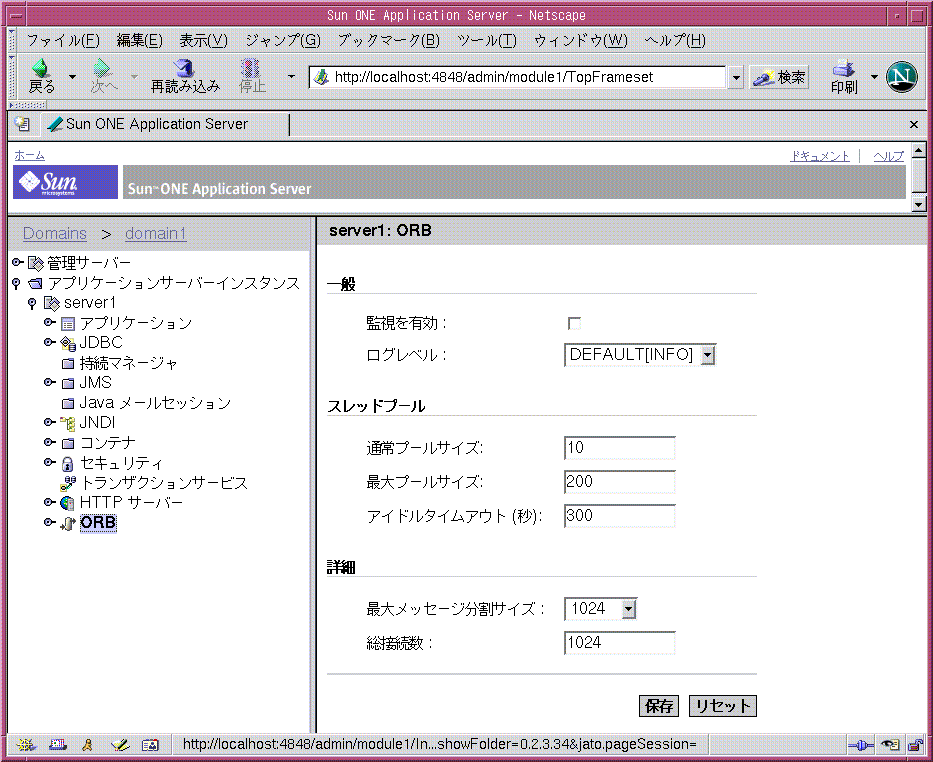Follow the ヘルプ link in header
This screenshot has width=933, height=762.
[888, 156]
